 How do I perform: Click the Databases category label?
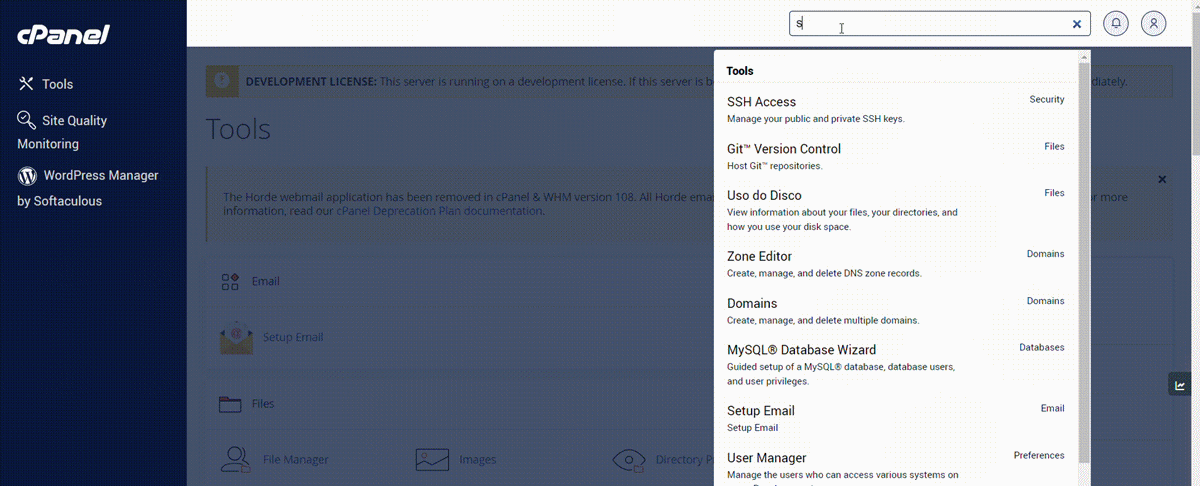[x=1042, y=347]
